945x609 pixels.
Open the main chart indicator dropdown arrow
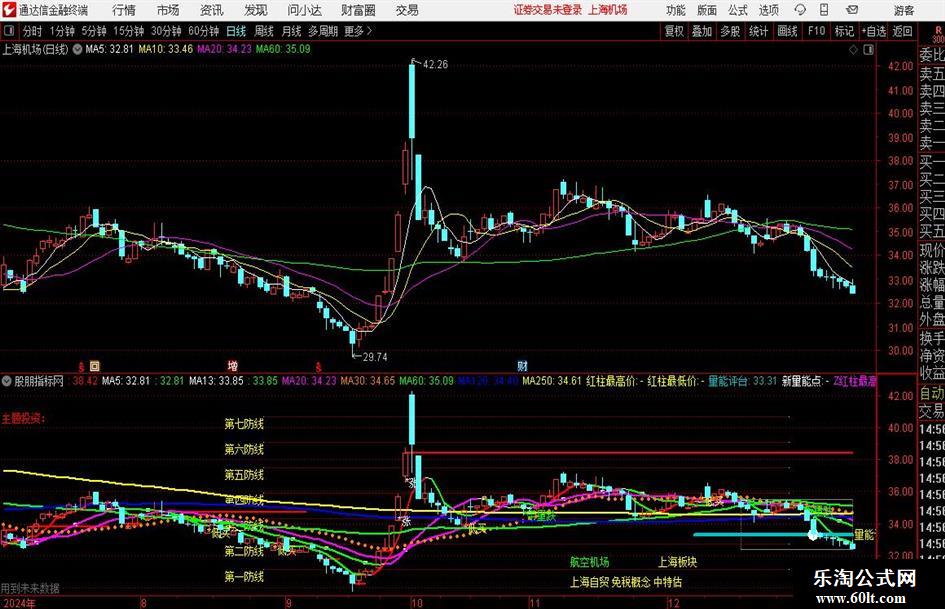click(77, 49)
